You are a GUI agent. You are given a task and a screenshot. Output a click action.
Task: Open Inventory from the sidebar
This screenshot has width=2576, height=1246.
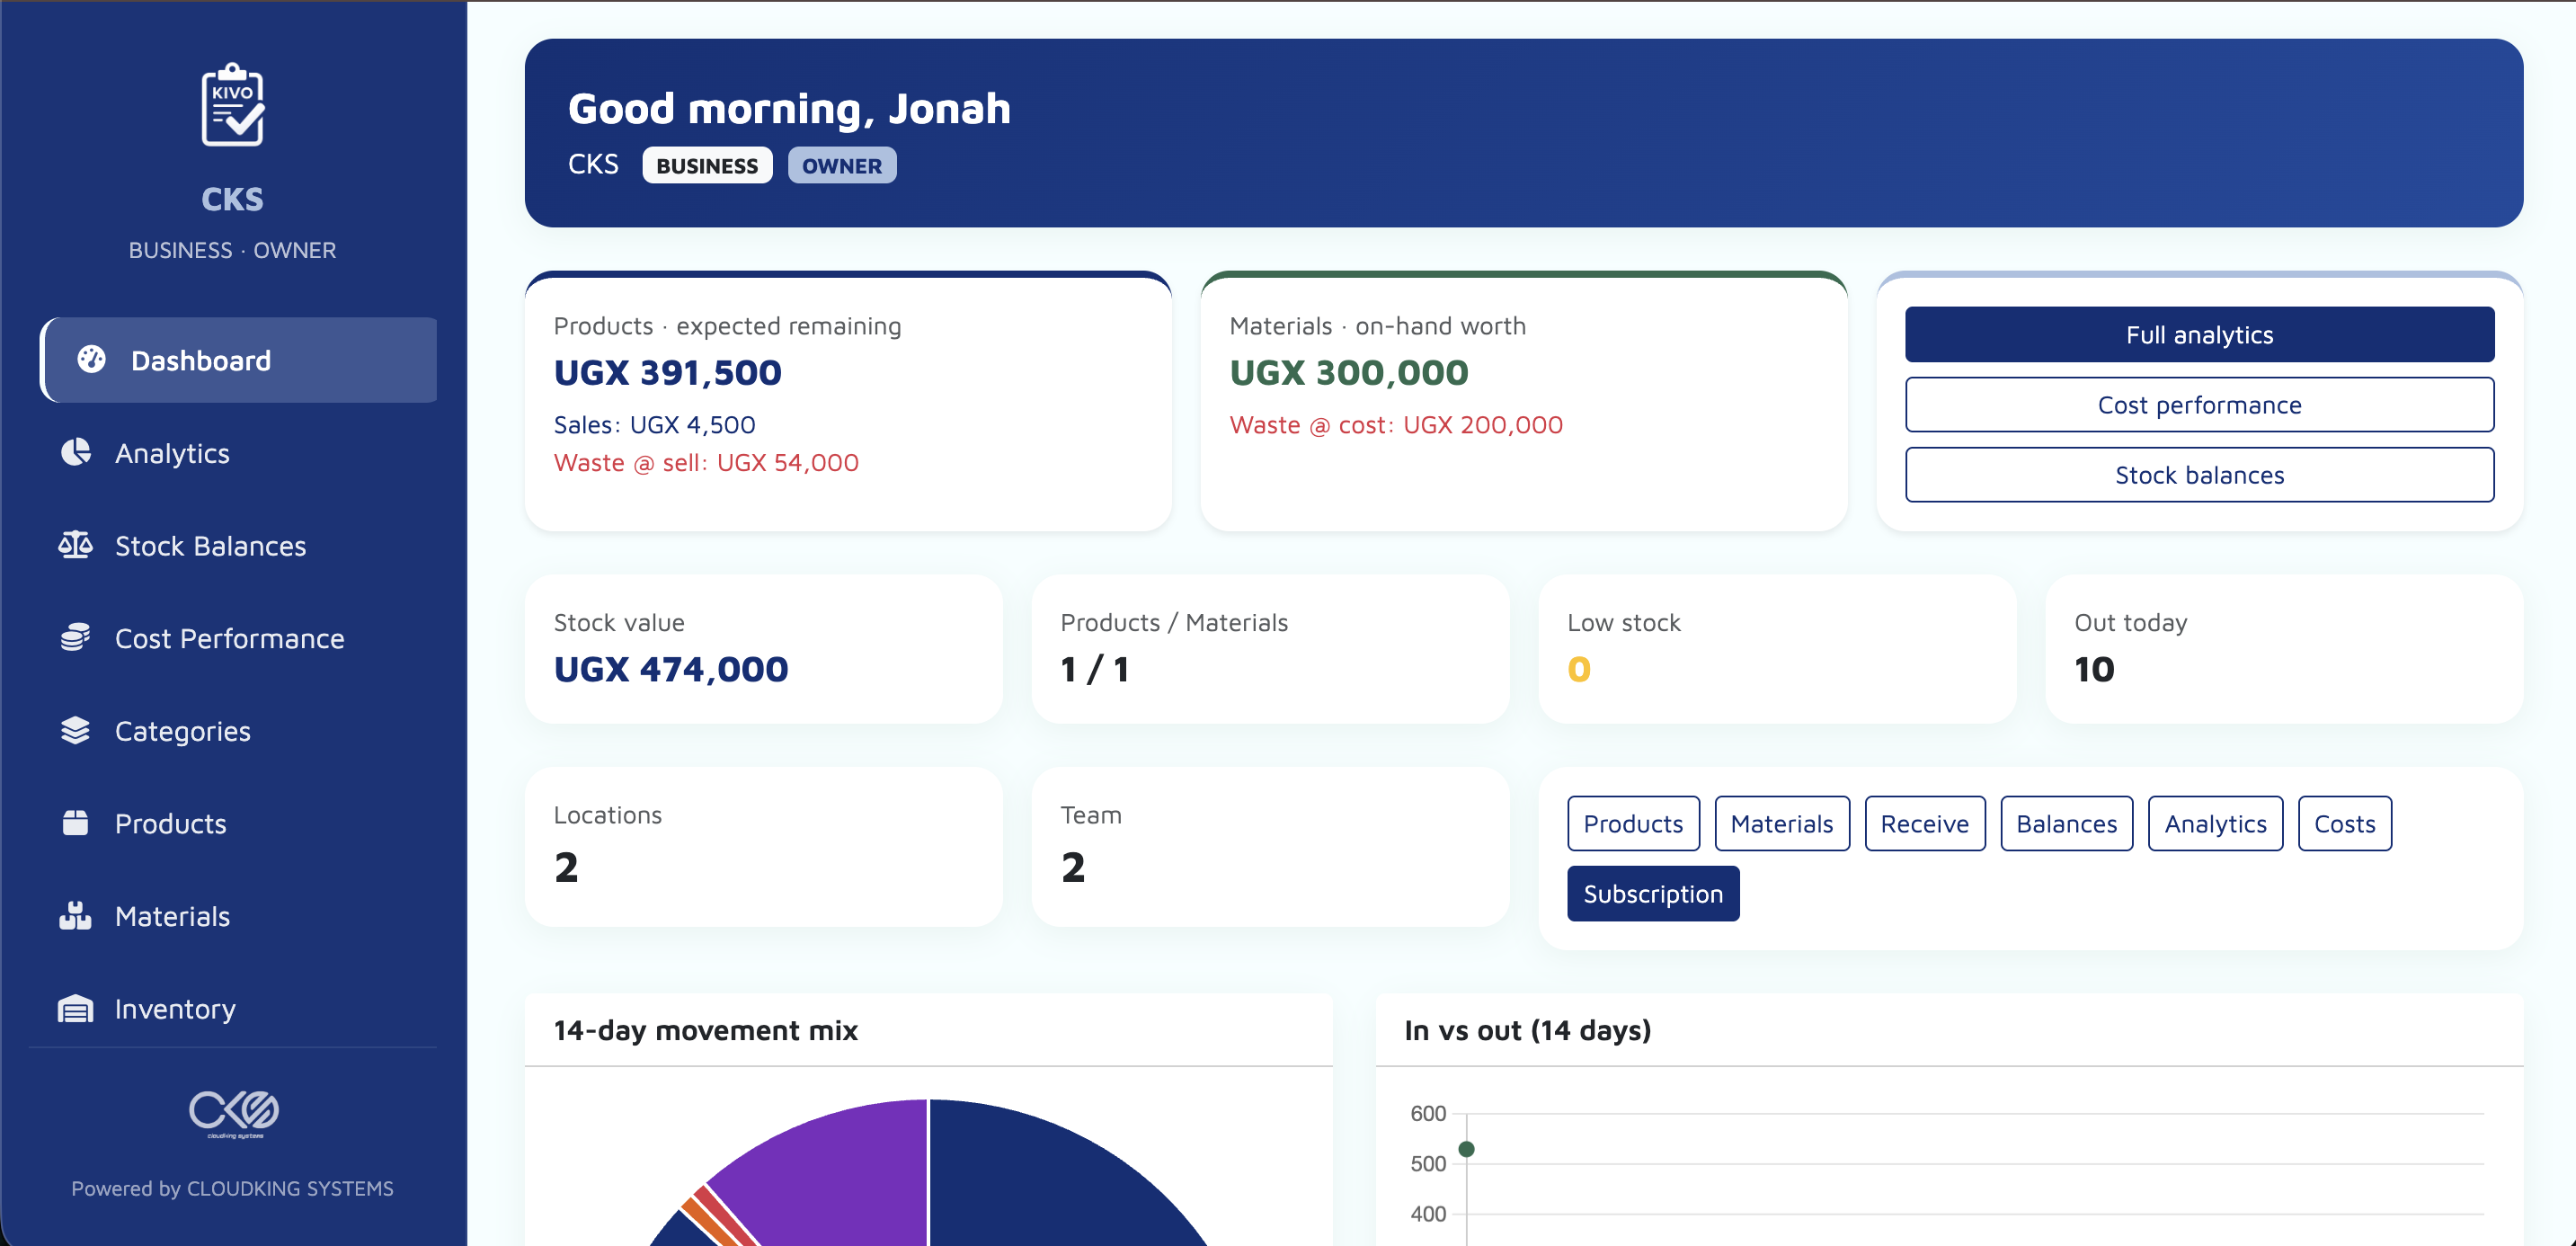click(239, 1008)
